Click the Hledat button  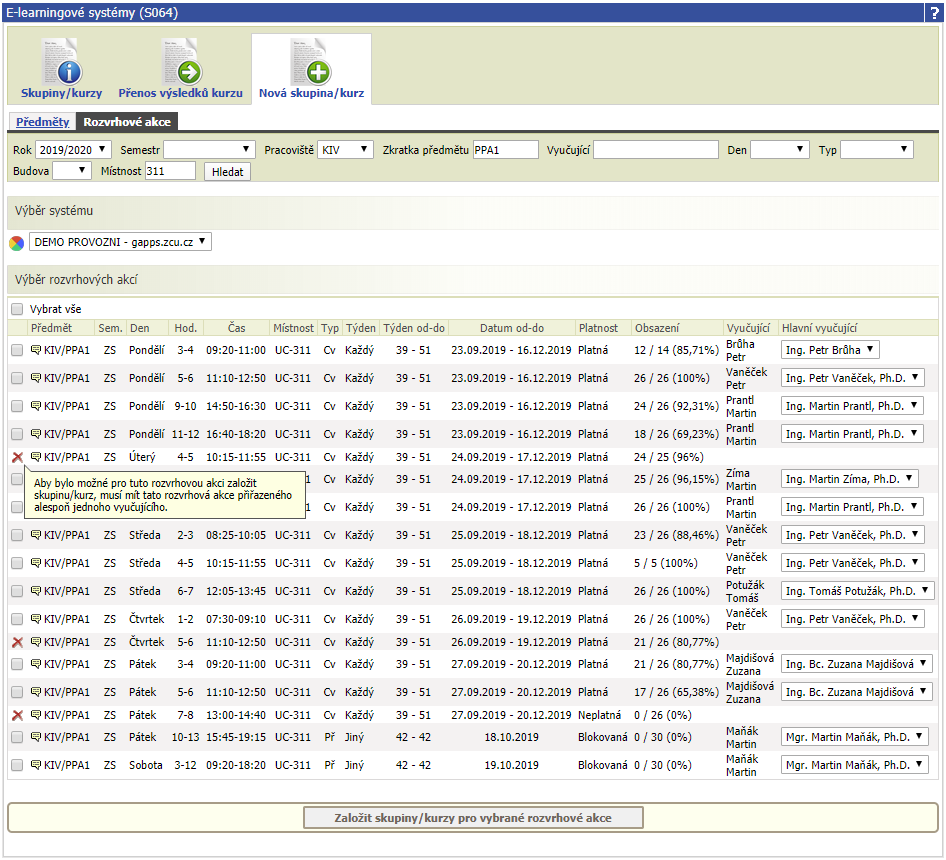(227, 172)
